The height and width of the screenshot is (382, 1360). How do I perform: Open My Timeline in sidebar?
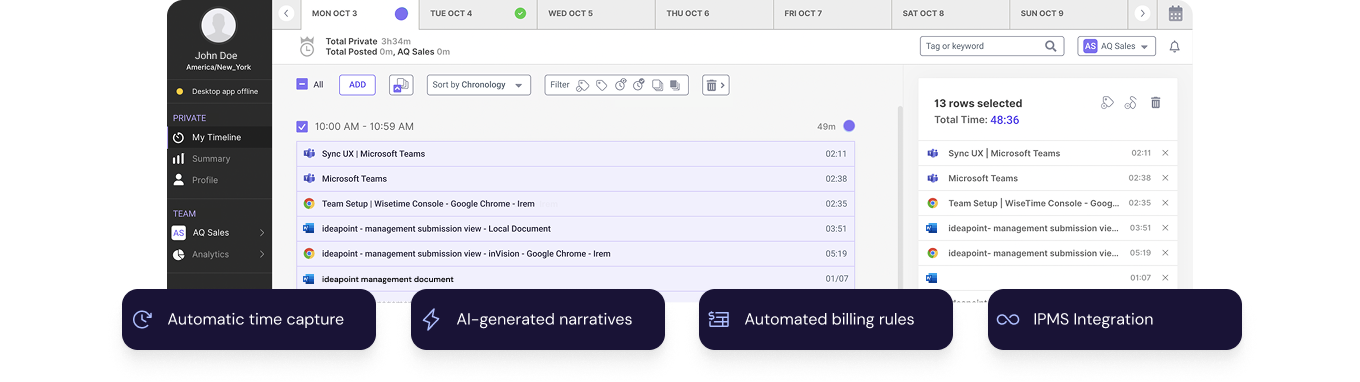(x=219, y=137)
